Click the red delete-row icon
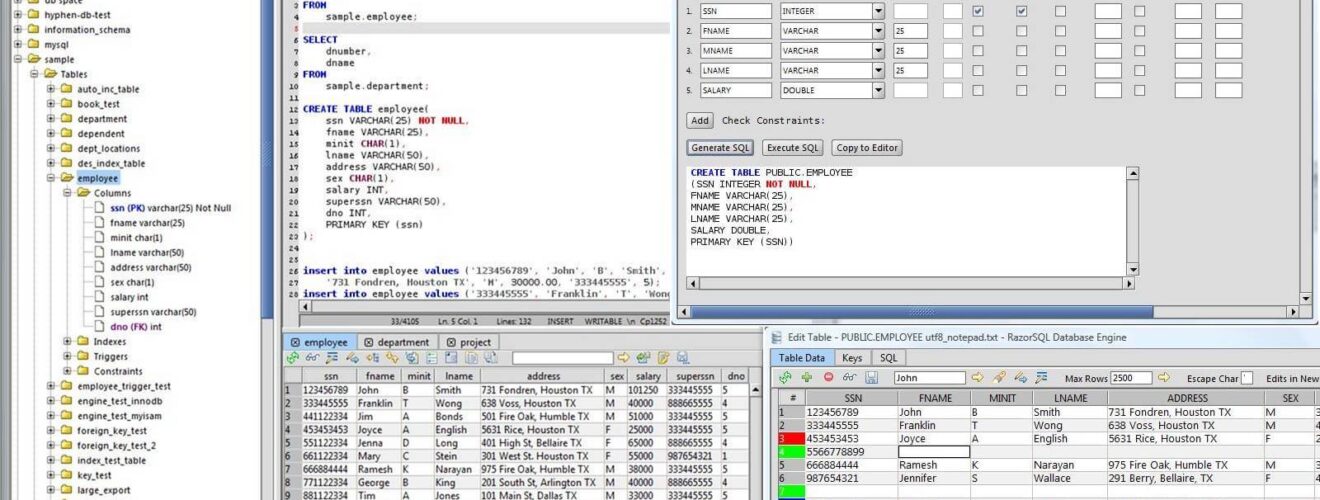Viewport: 1320px width, 500px height. point(829,378)
